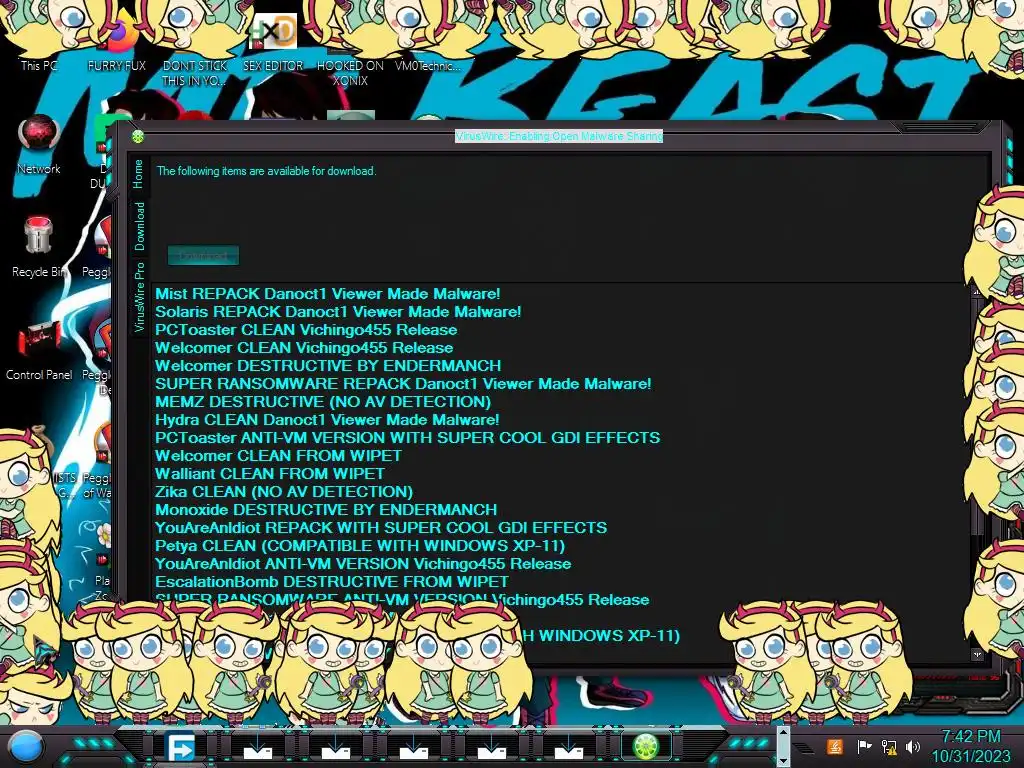Click the third download-tray taskbar icon

[413, 747]
